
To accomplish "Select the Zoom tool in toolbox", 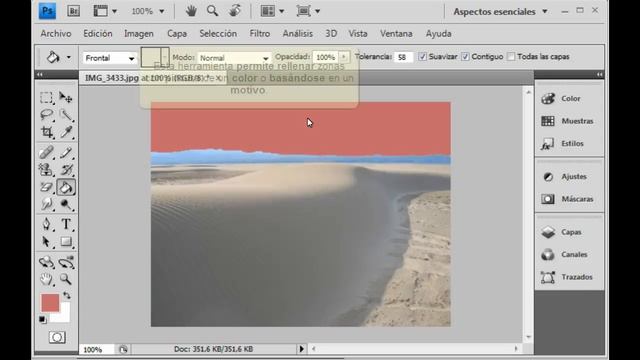I will tap(66, 279).
